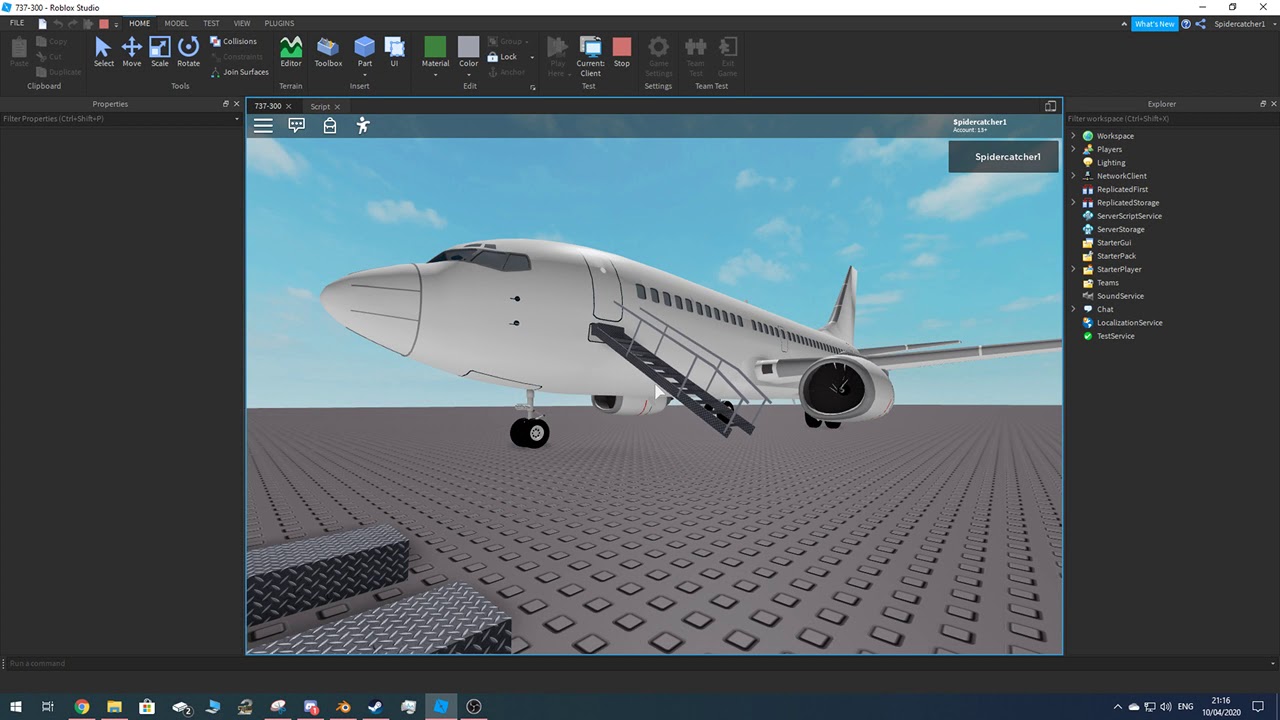Click the Spidercatcher1 account name top right
Viewport: 1280px width, 720px height.
(1240, 24)
